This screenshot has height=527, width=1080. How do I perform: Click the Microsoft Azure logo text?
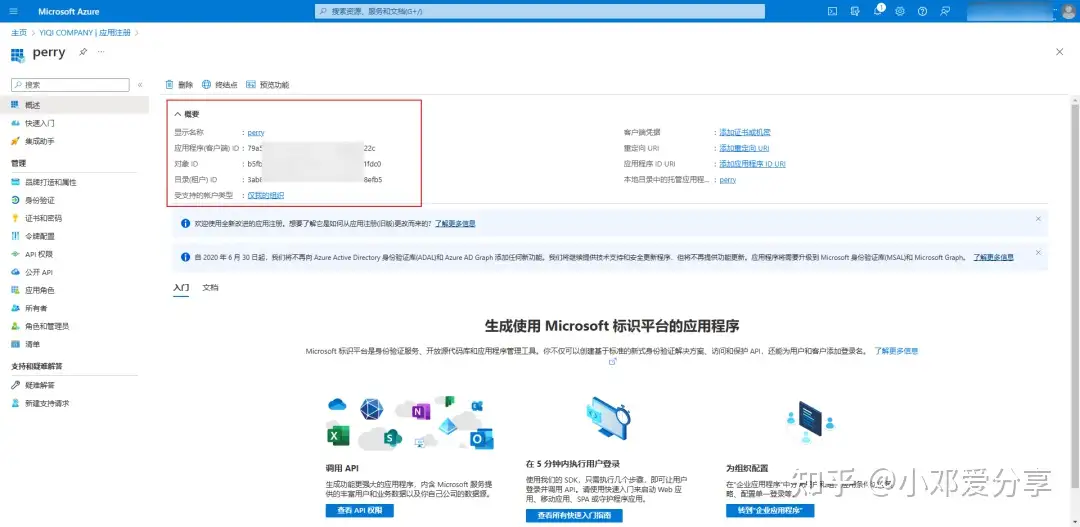click(x=68, y=11)
